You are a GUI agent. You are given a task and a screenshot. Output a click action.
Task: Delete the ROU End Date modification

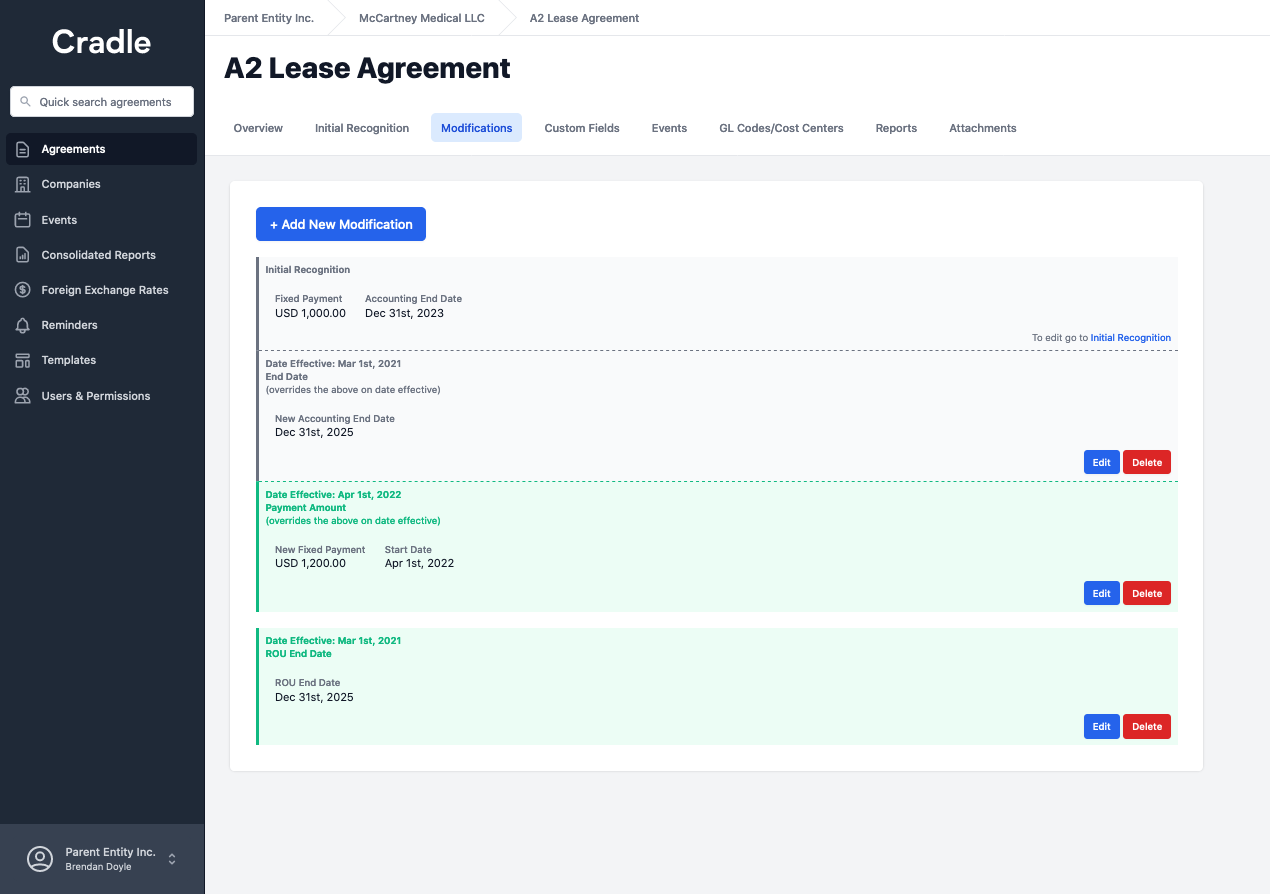(x=1146, y=726)
